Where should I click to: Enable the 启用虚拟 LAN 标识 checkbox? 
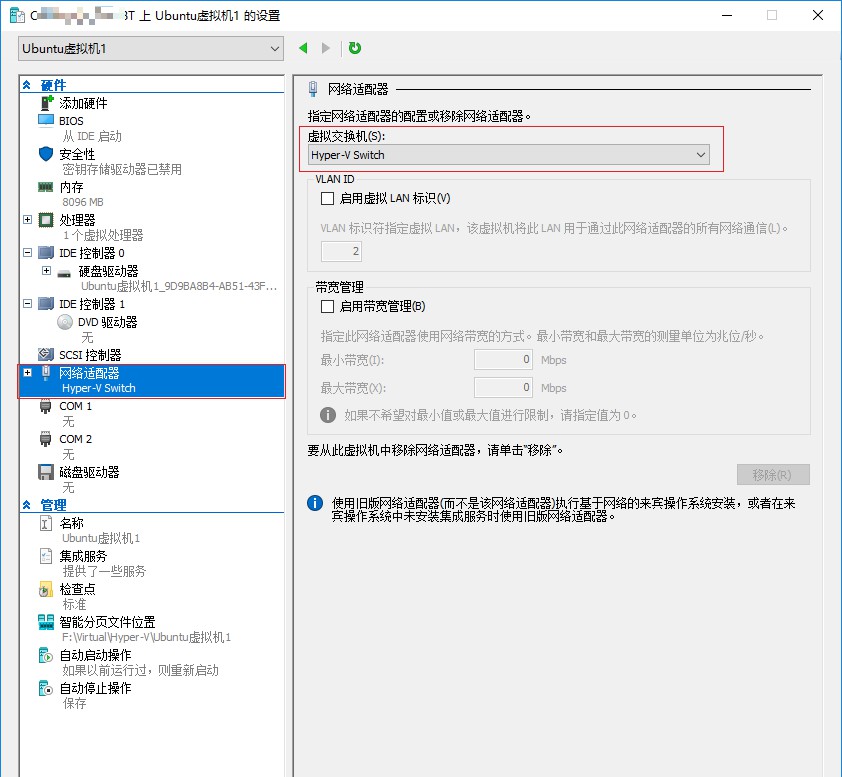tap(328, 199)
